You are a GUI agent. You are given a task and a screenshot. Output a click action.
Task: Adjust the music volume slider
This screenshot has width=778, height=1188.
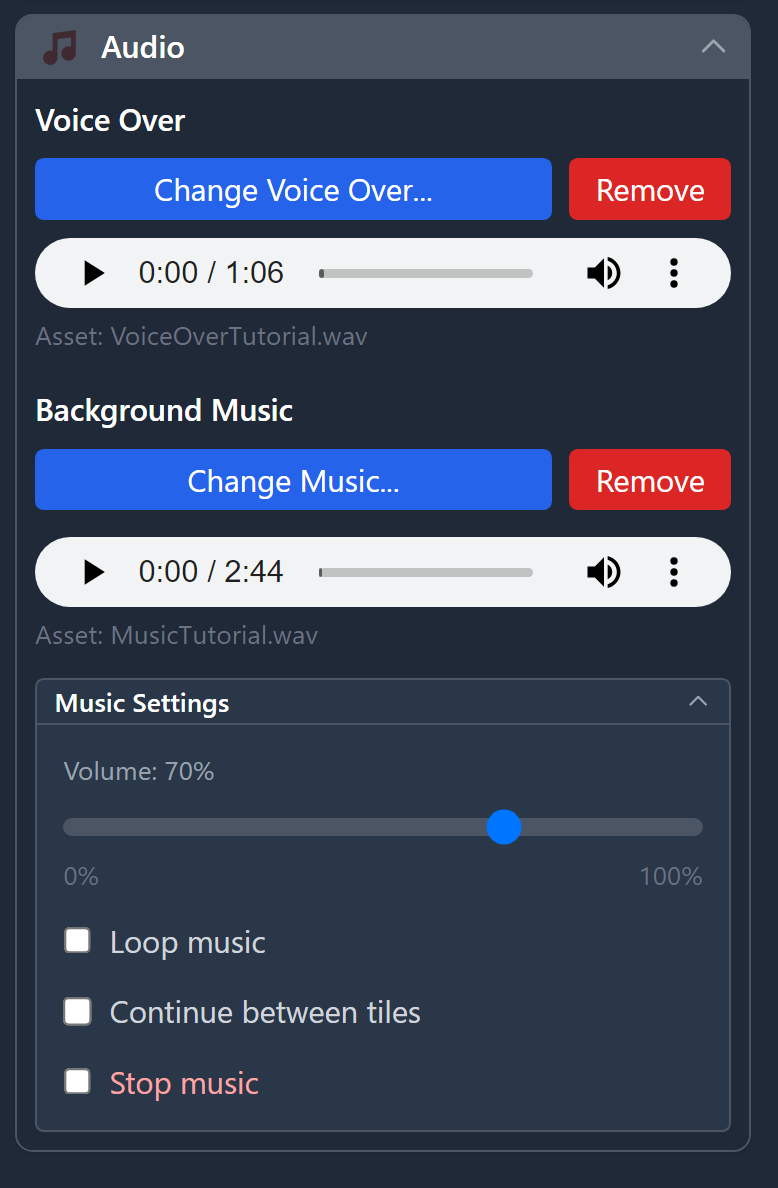pos(504,827)
